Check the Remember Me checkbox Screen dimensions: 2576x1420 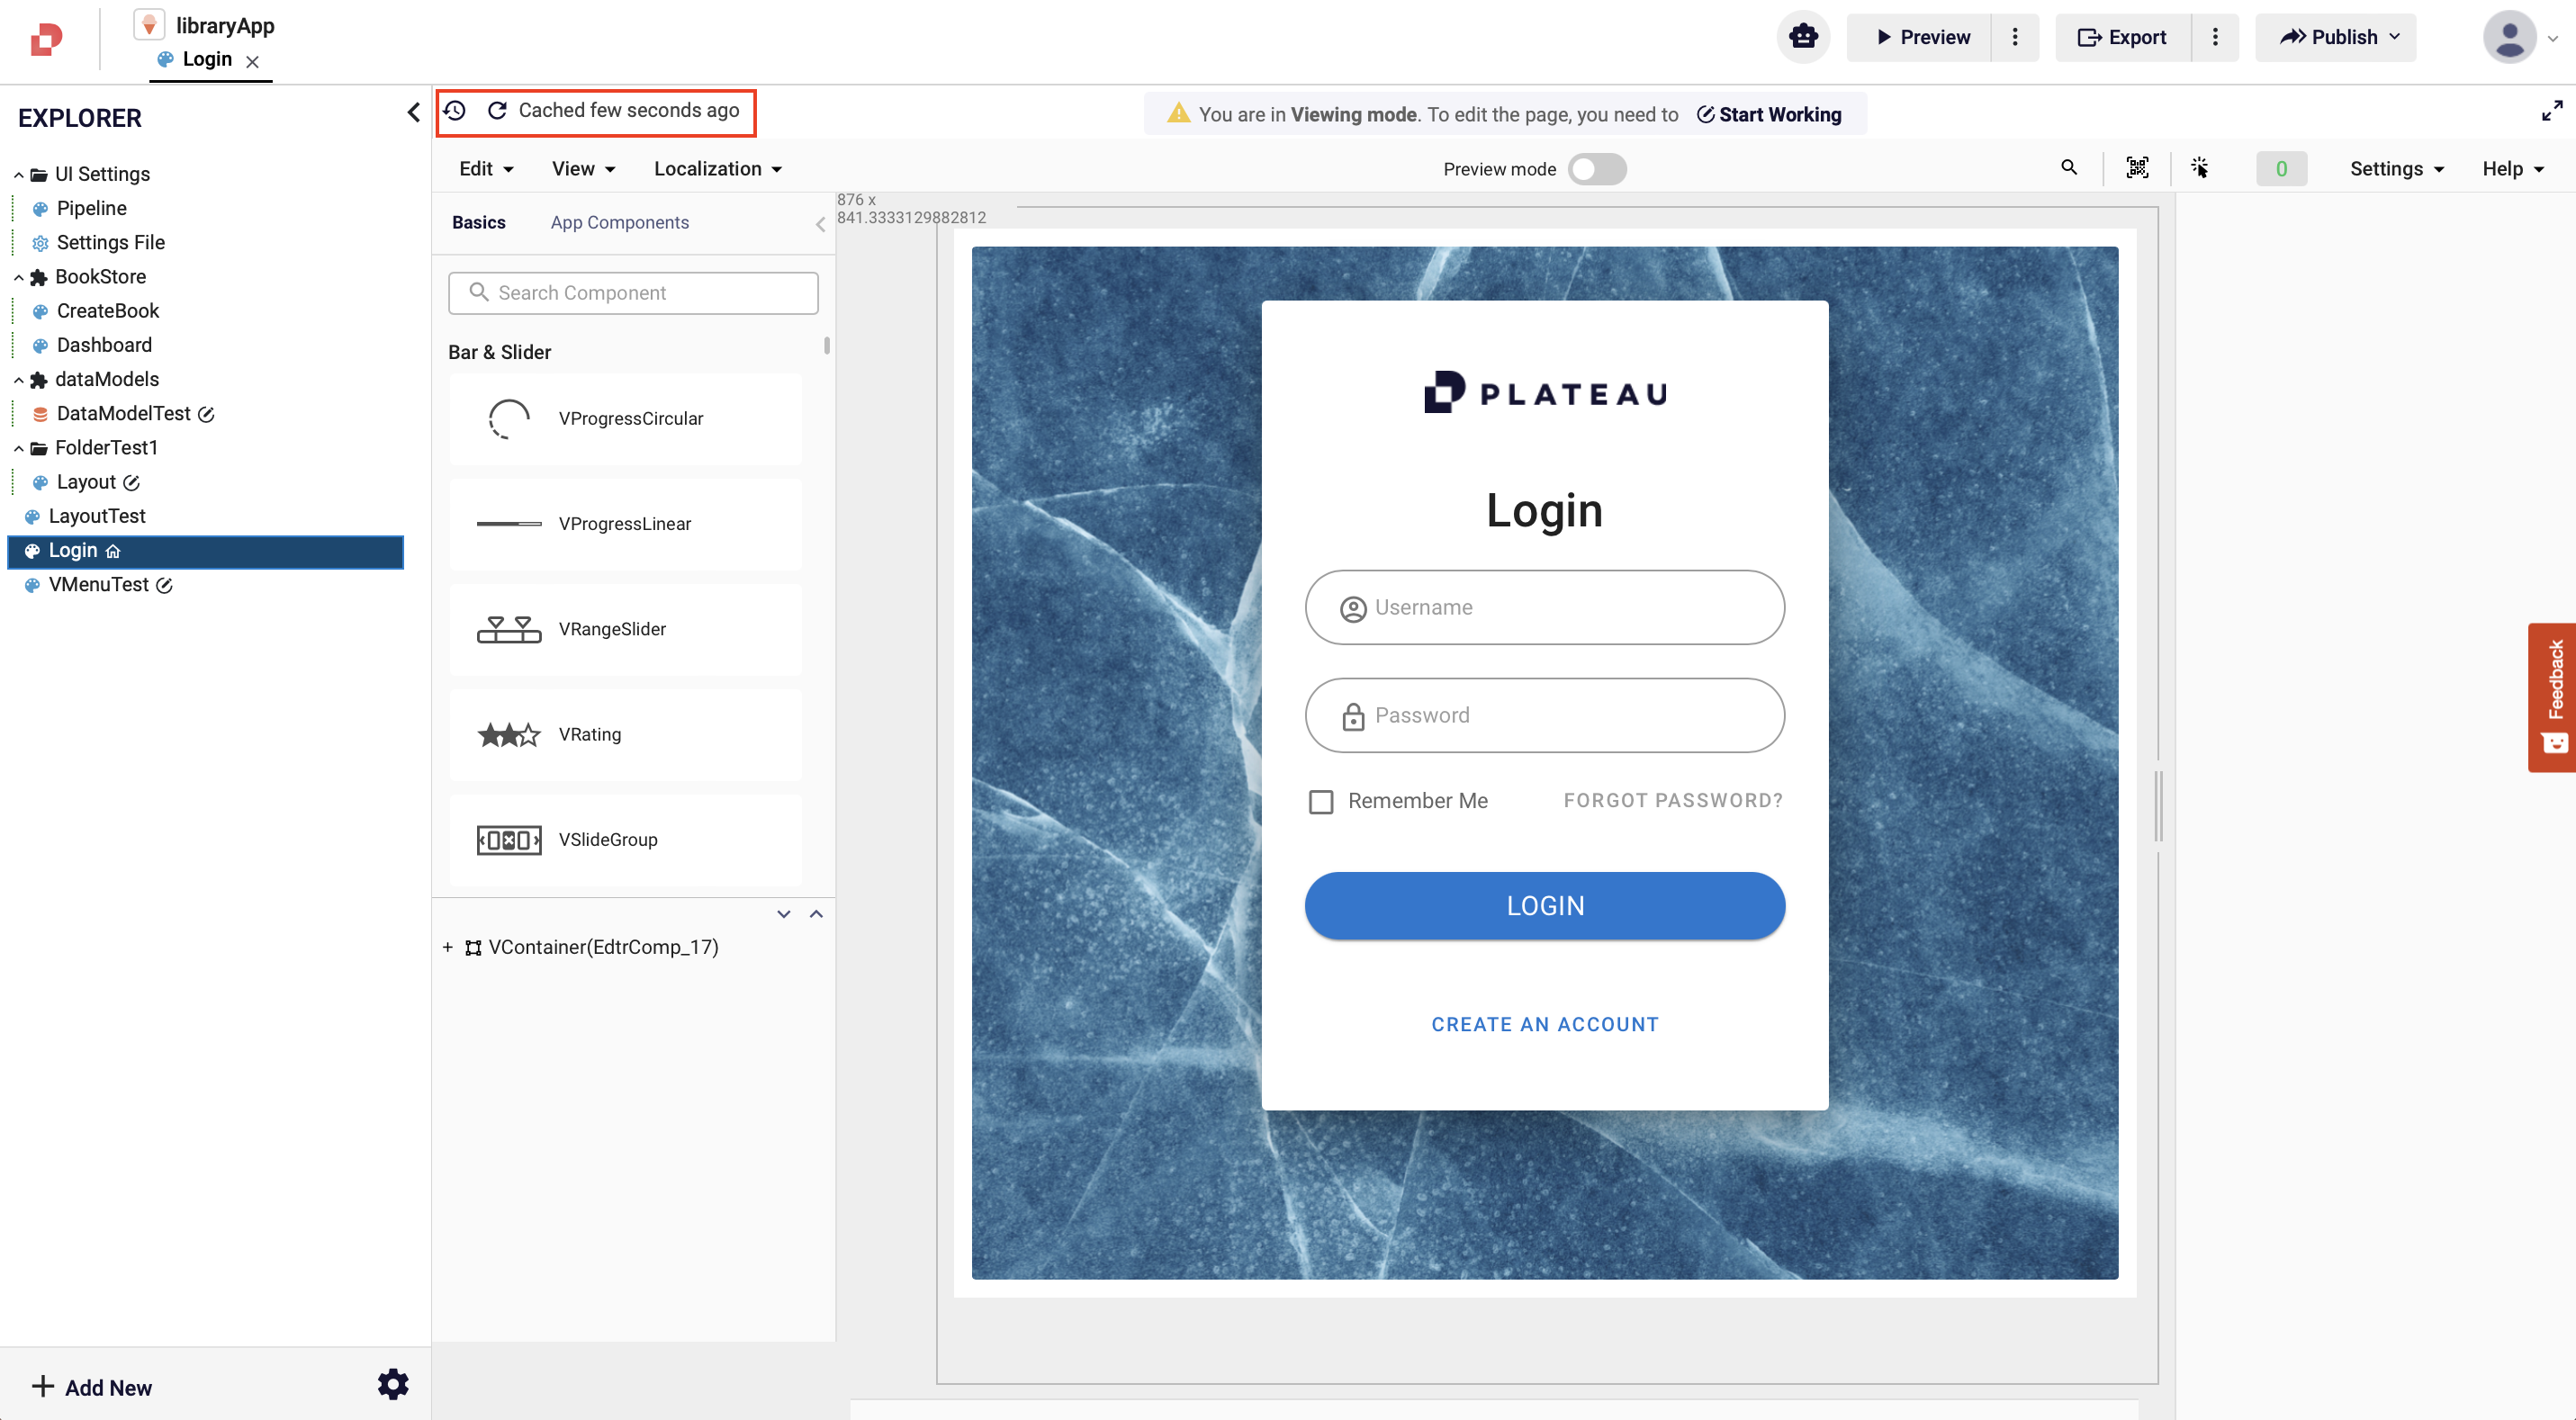coord(1321,801)
